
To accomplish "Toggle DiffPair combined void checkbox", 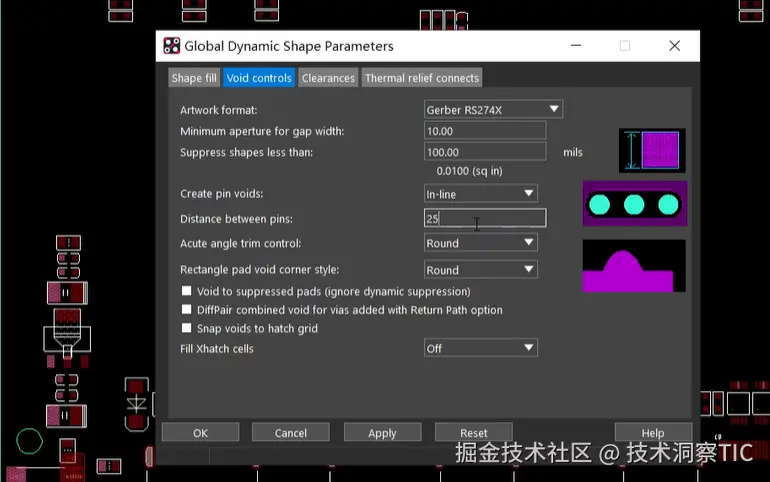I will (187, 310).
